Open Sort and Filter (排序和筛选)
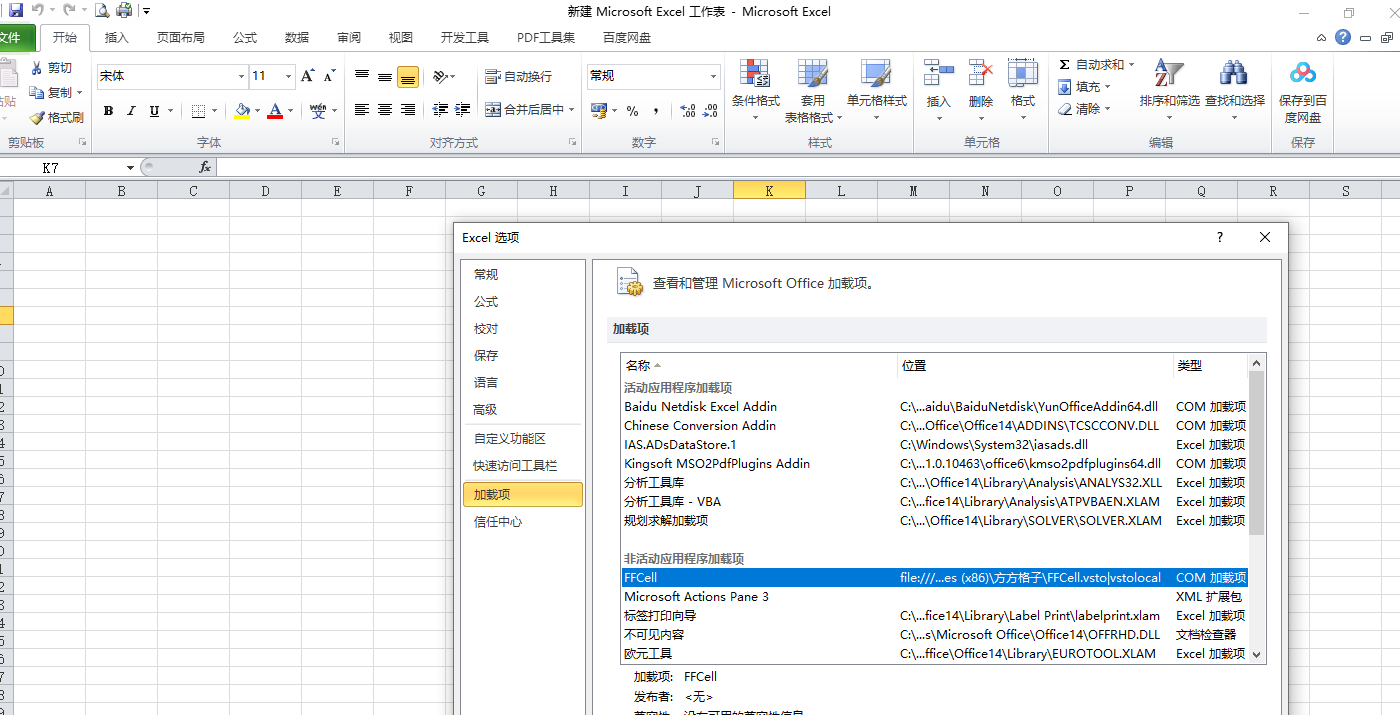The height and width of the screenshot is (715, 1400). pyautogui.click(x=1169, y=90)
